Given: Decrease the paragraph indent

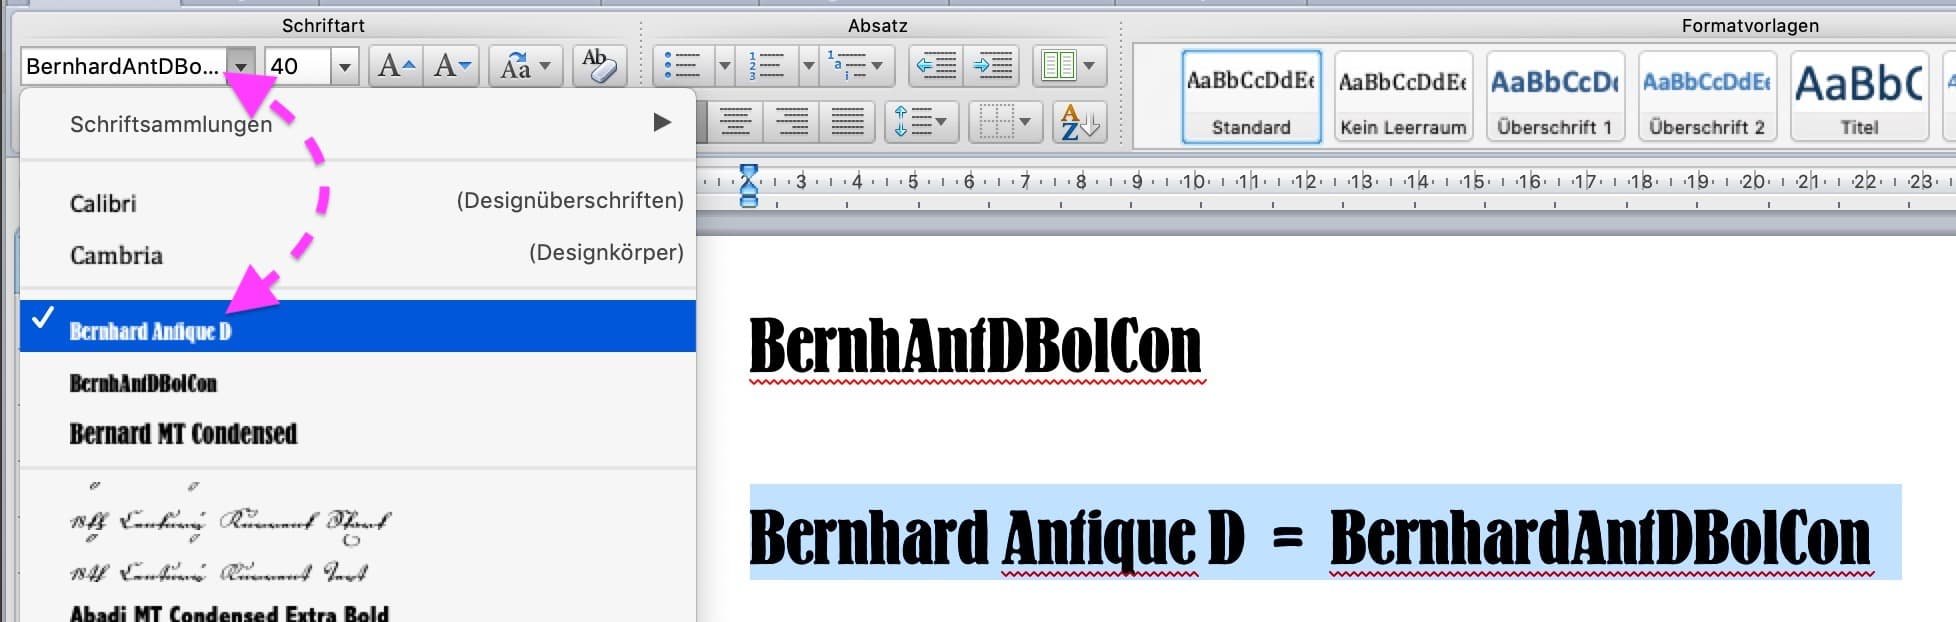Looking at the screenshot, I should 936,67.
